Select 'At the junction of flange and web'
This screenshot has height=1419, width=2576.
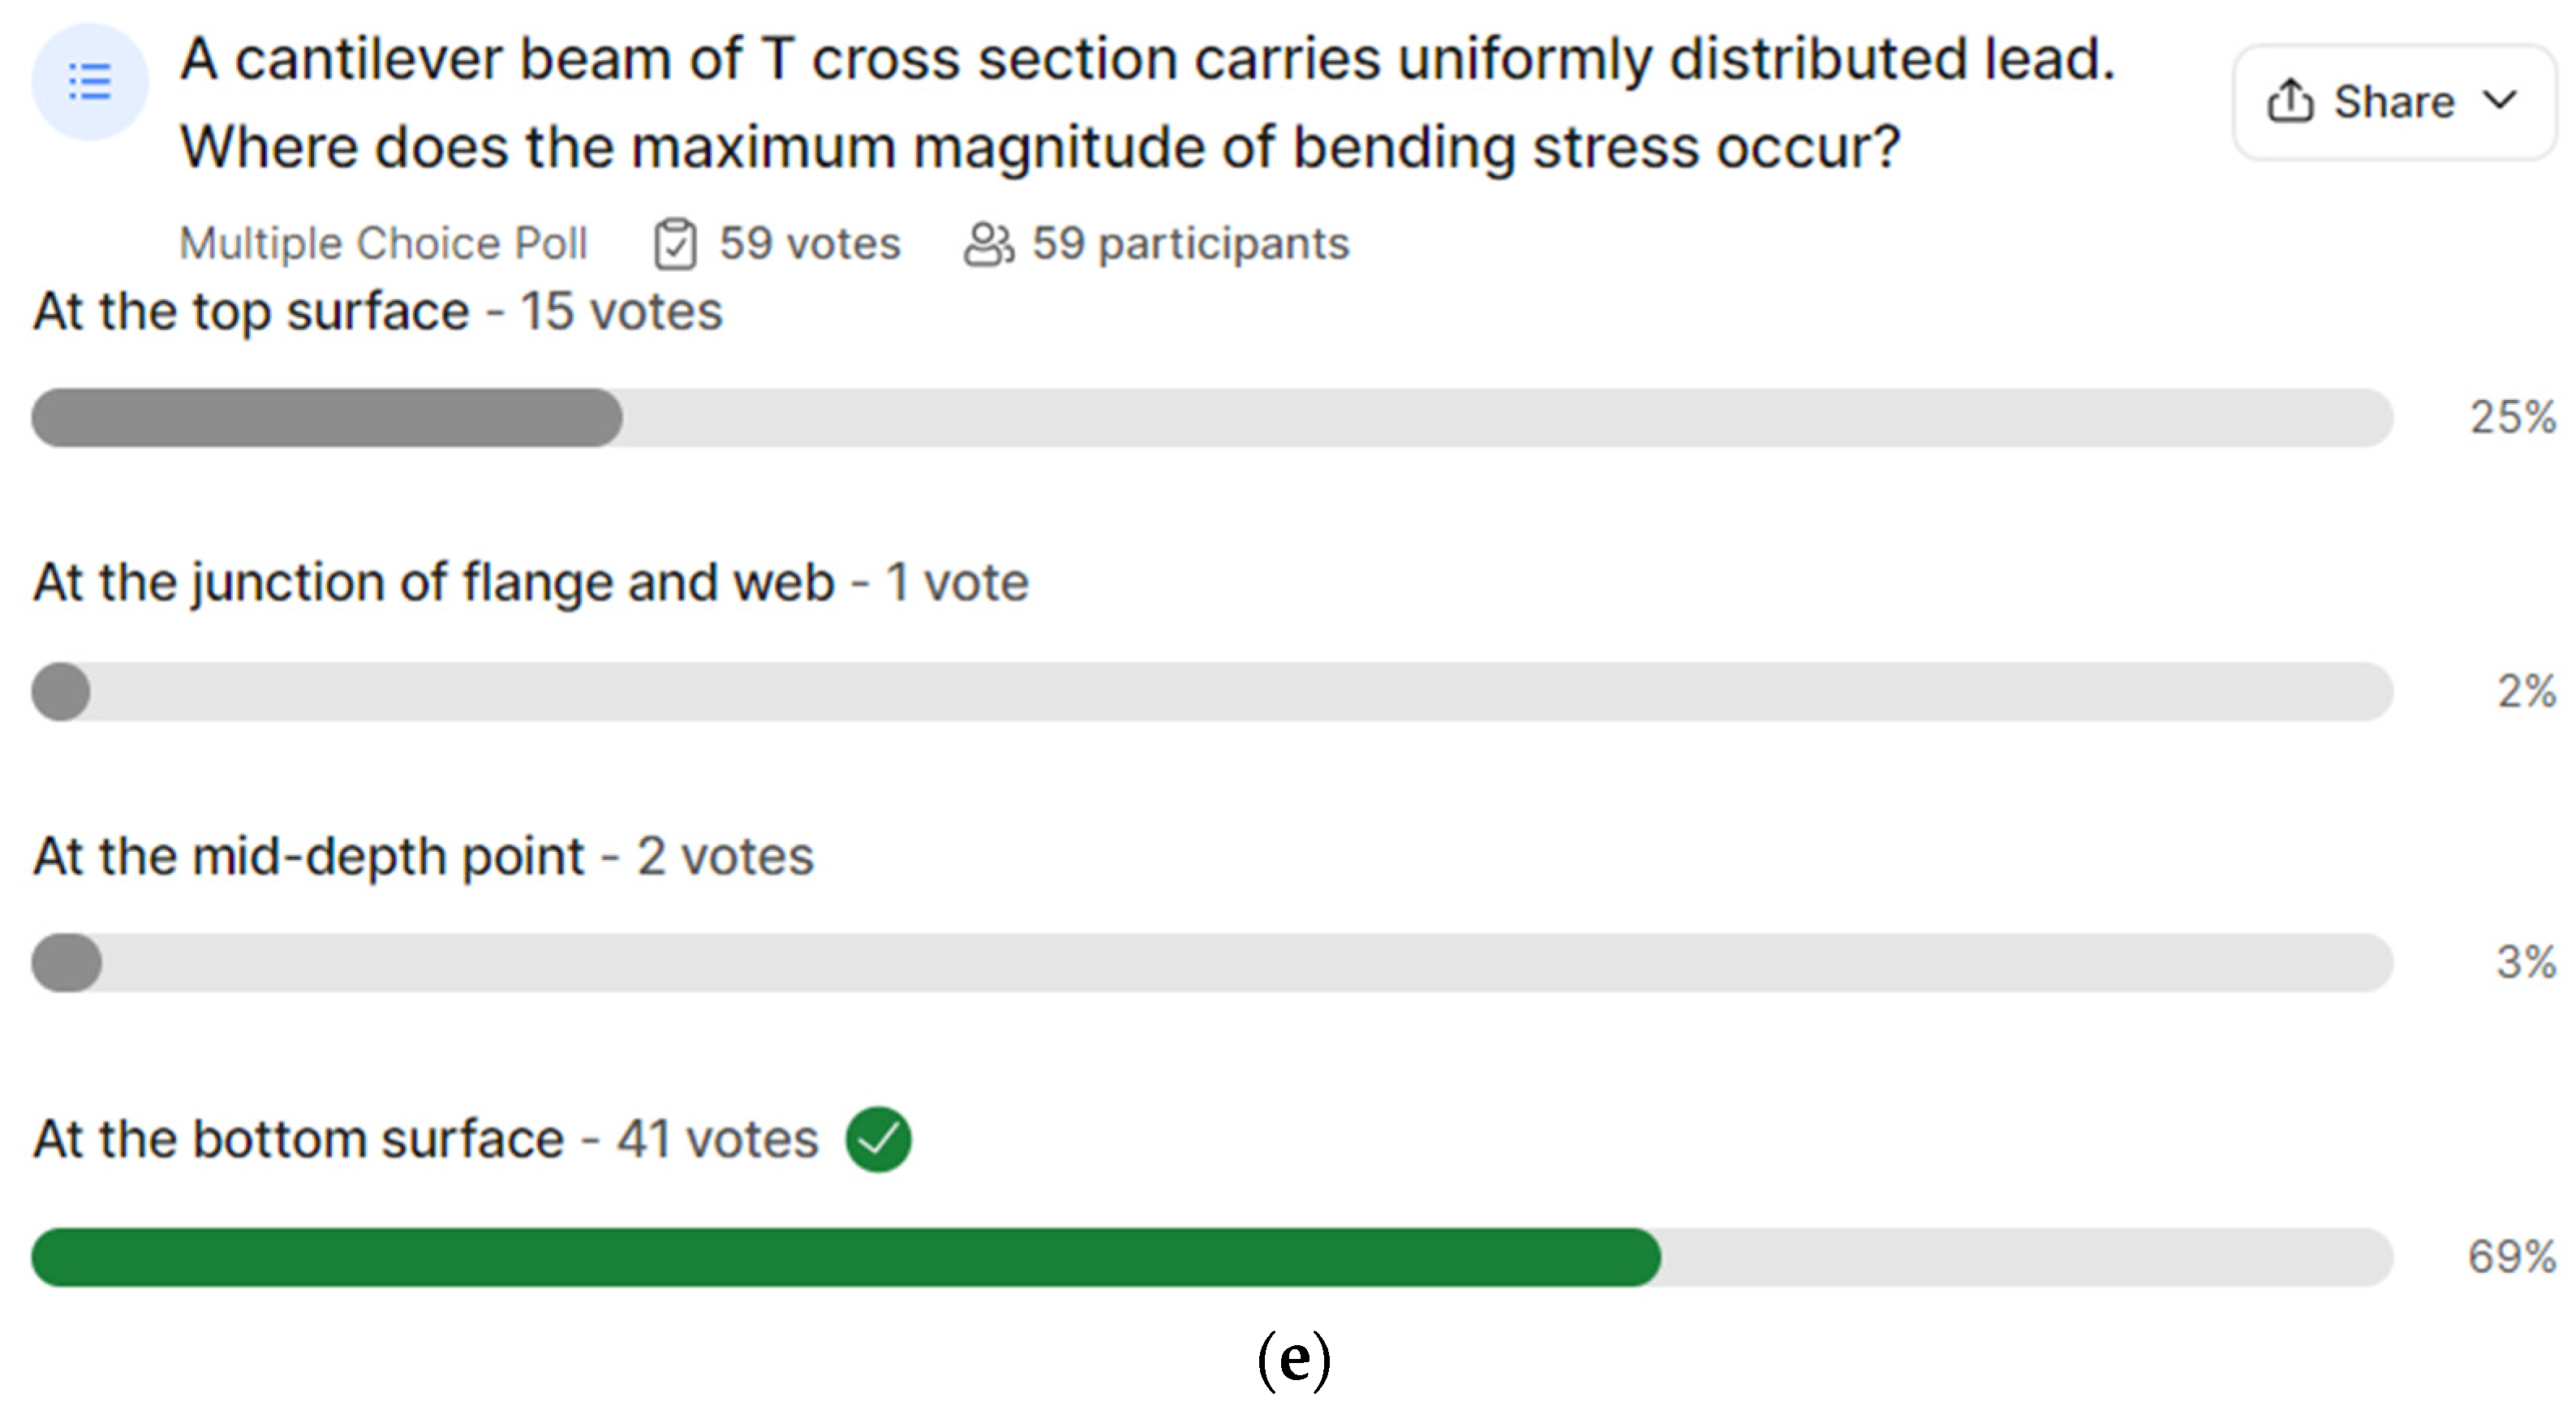433,582
